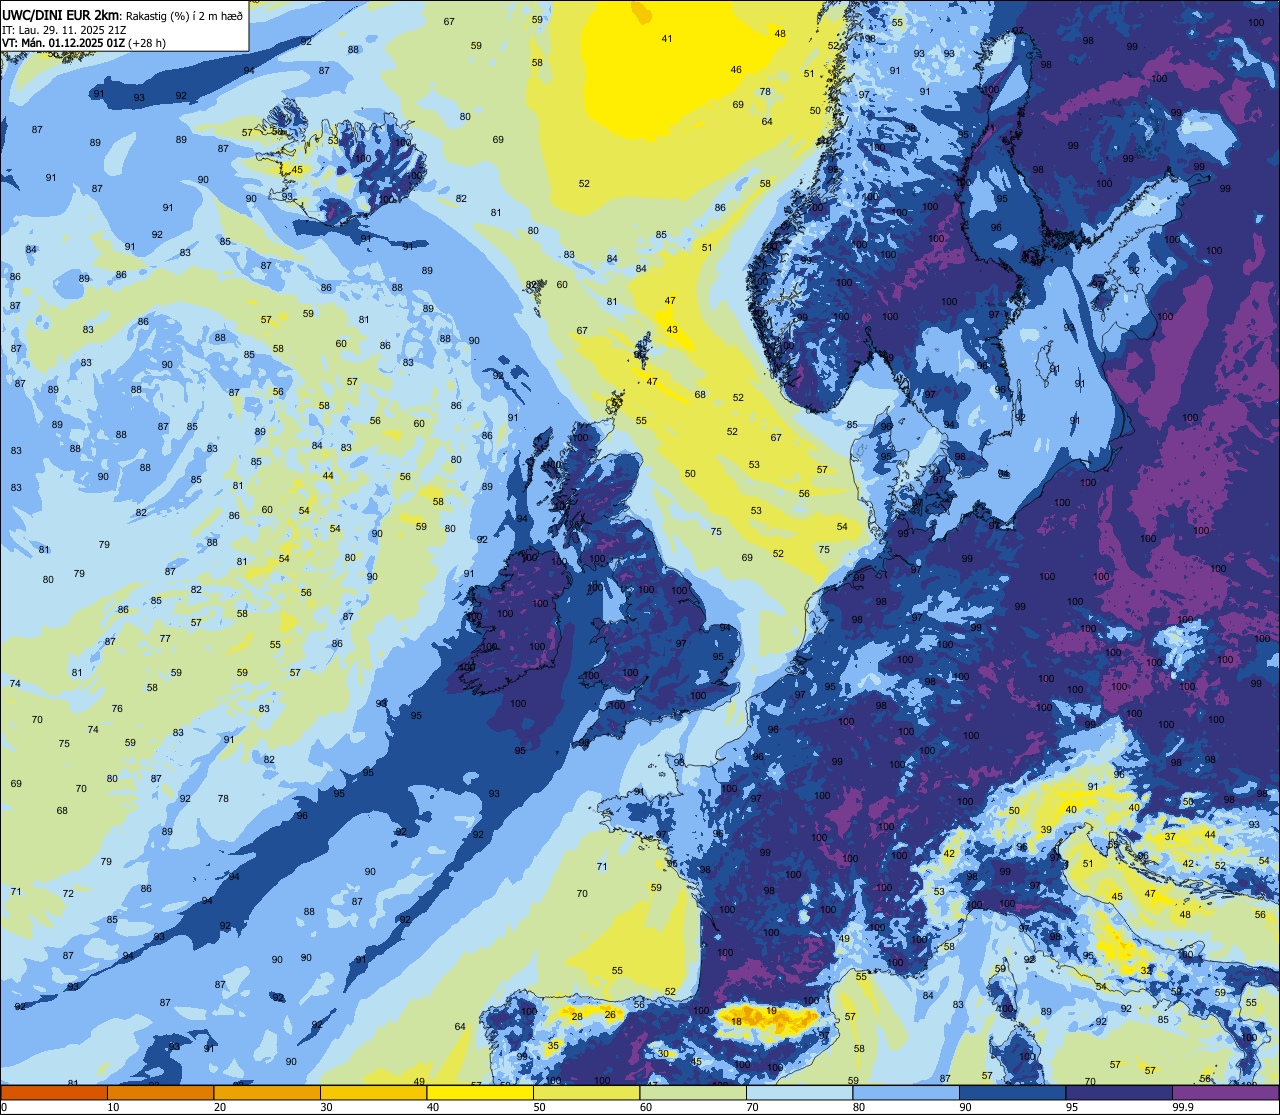The width and height of the screenshot is (1280, 1115).
Task: Click the '43' value near Shetland
Action: pos(672,329)
